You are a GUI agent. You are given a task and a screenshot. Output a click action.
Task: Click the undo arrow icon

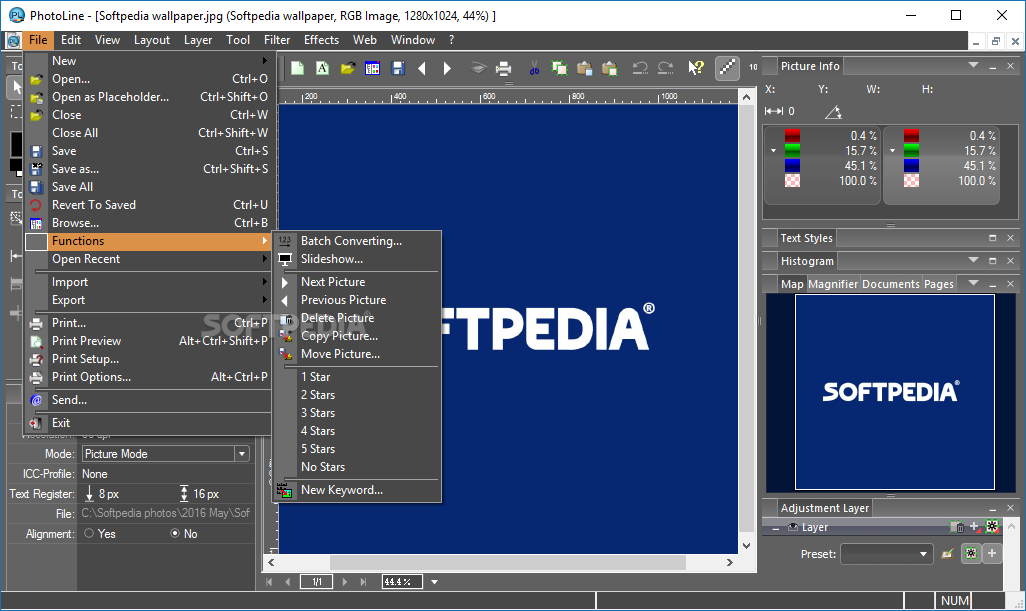point(640,68)
